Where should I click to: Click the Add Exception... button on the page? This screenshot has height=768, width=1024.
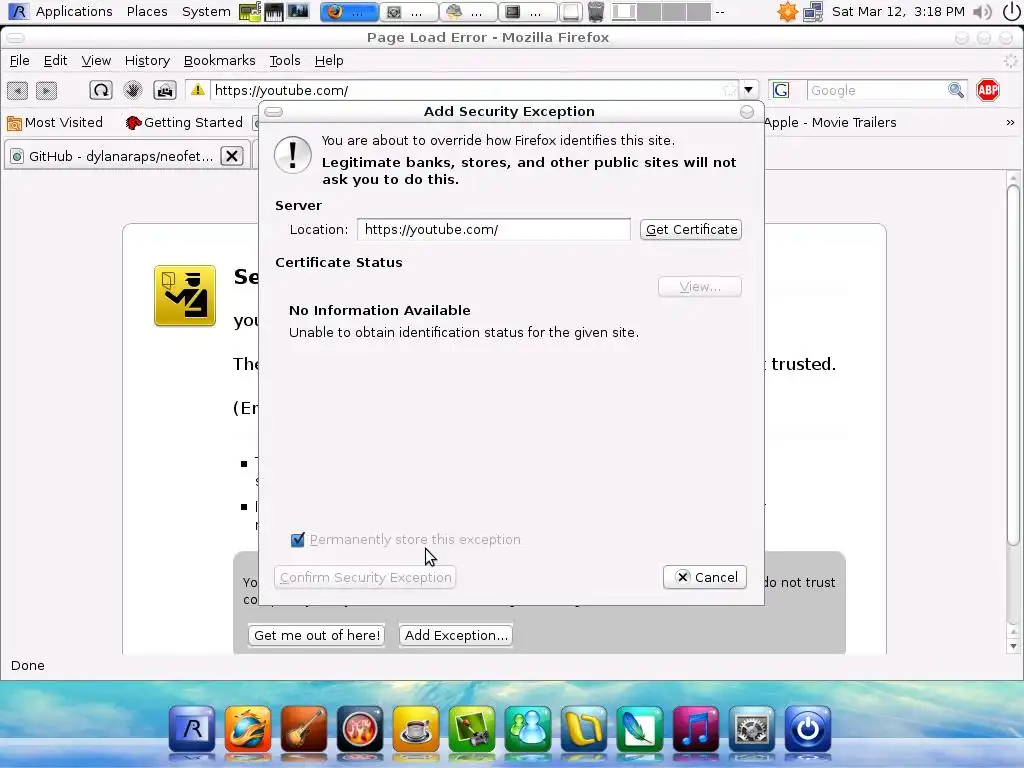tap(456, 635)
